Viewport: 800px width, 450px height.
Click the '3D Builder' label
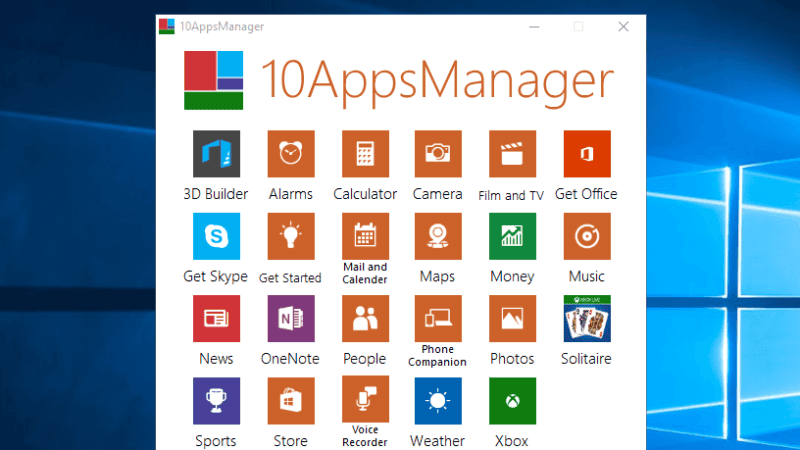point(215,194)
